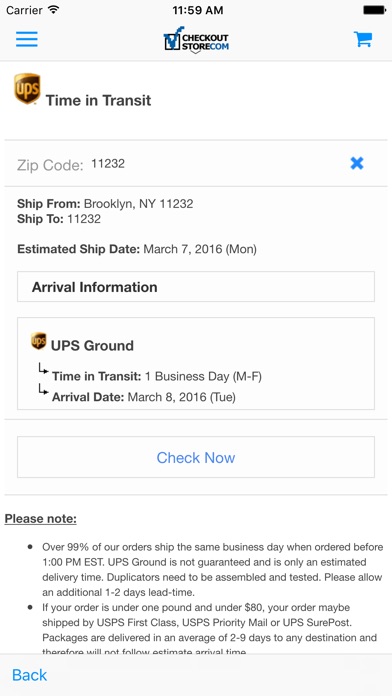The image size is (392, 696).
Task: Click the battery icon in status bar
Action: click(x=374, y=10)
